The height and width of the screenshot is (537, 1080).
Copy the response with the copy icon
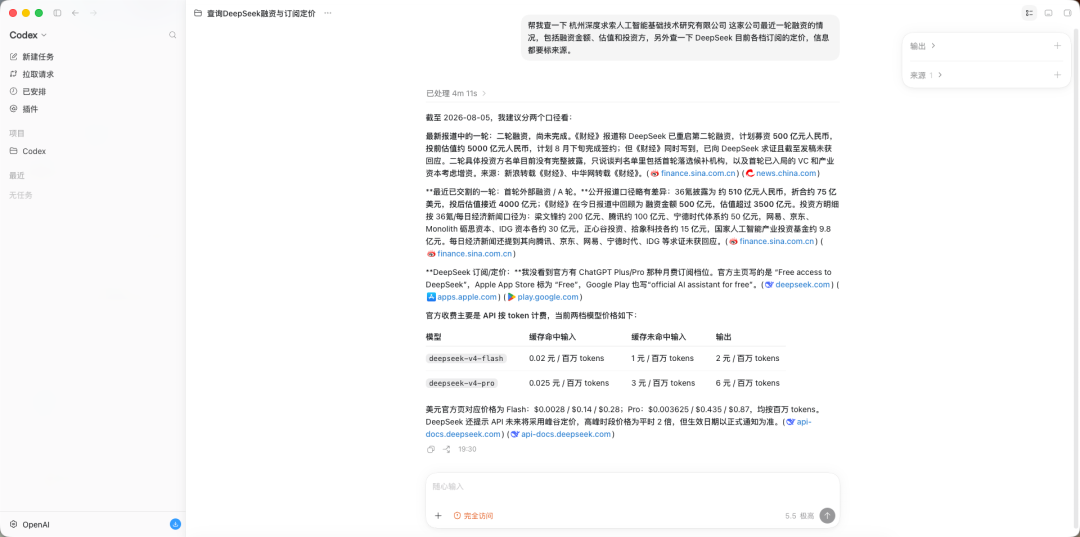pos(430,449)
